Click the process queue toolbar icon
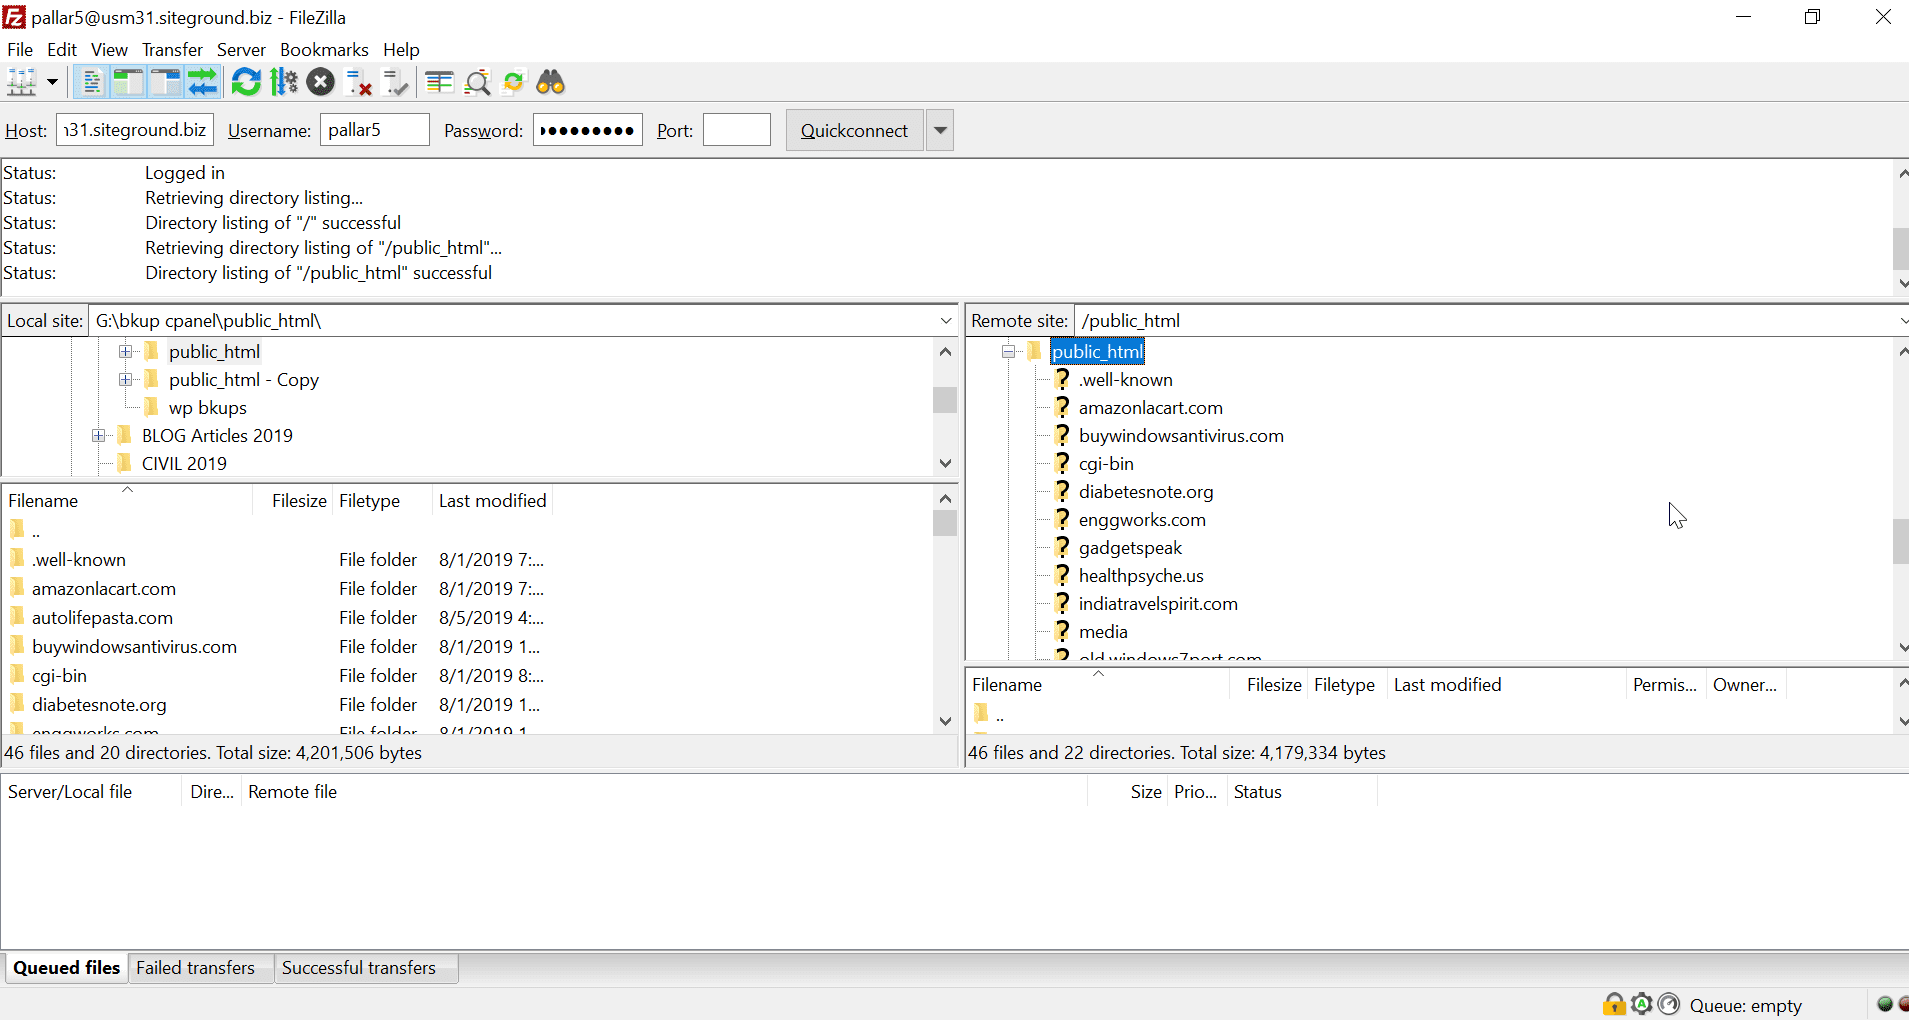 point(284,82)
